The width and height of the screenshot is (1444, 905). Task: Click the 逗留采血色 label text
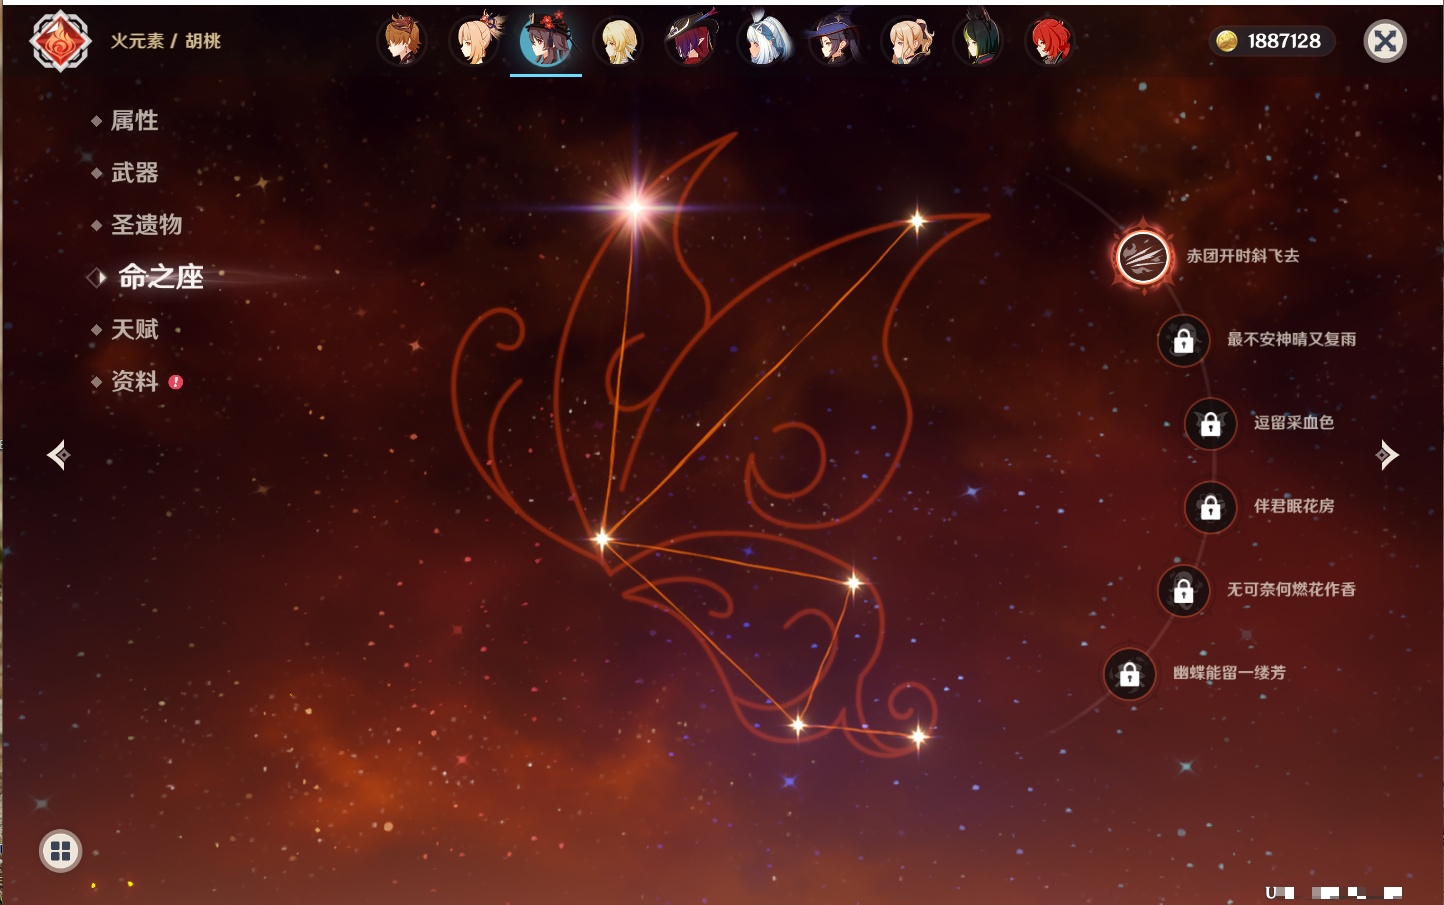click(x=1294, y=422)
